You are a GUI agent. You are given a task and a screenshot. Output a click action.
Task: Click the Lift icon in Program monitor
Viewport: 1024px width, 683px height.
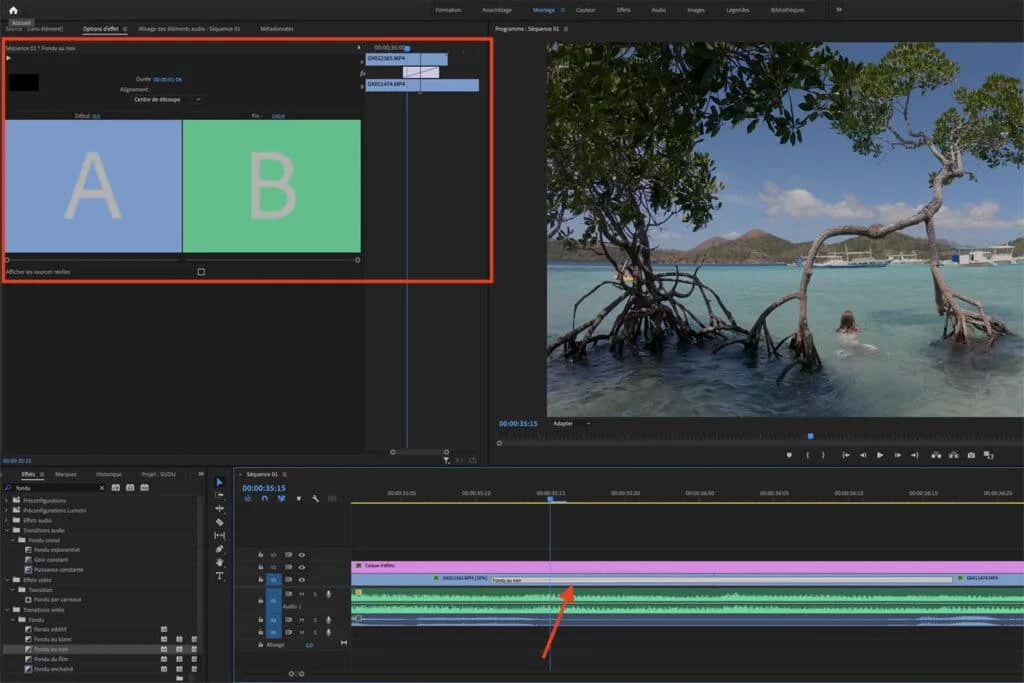pos(936,455)
